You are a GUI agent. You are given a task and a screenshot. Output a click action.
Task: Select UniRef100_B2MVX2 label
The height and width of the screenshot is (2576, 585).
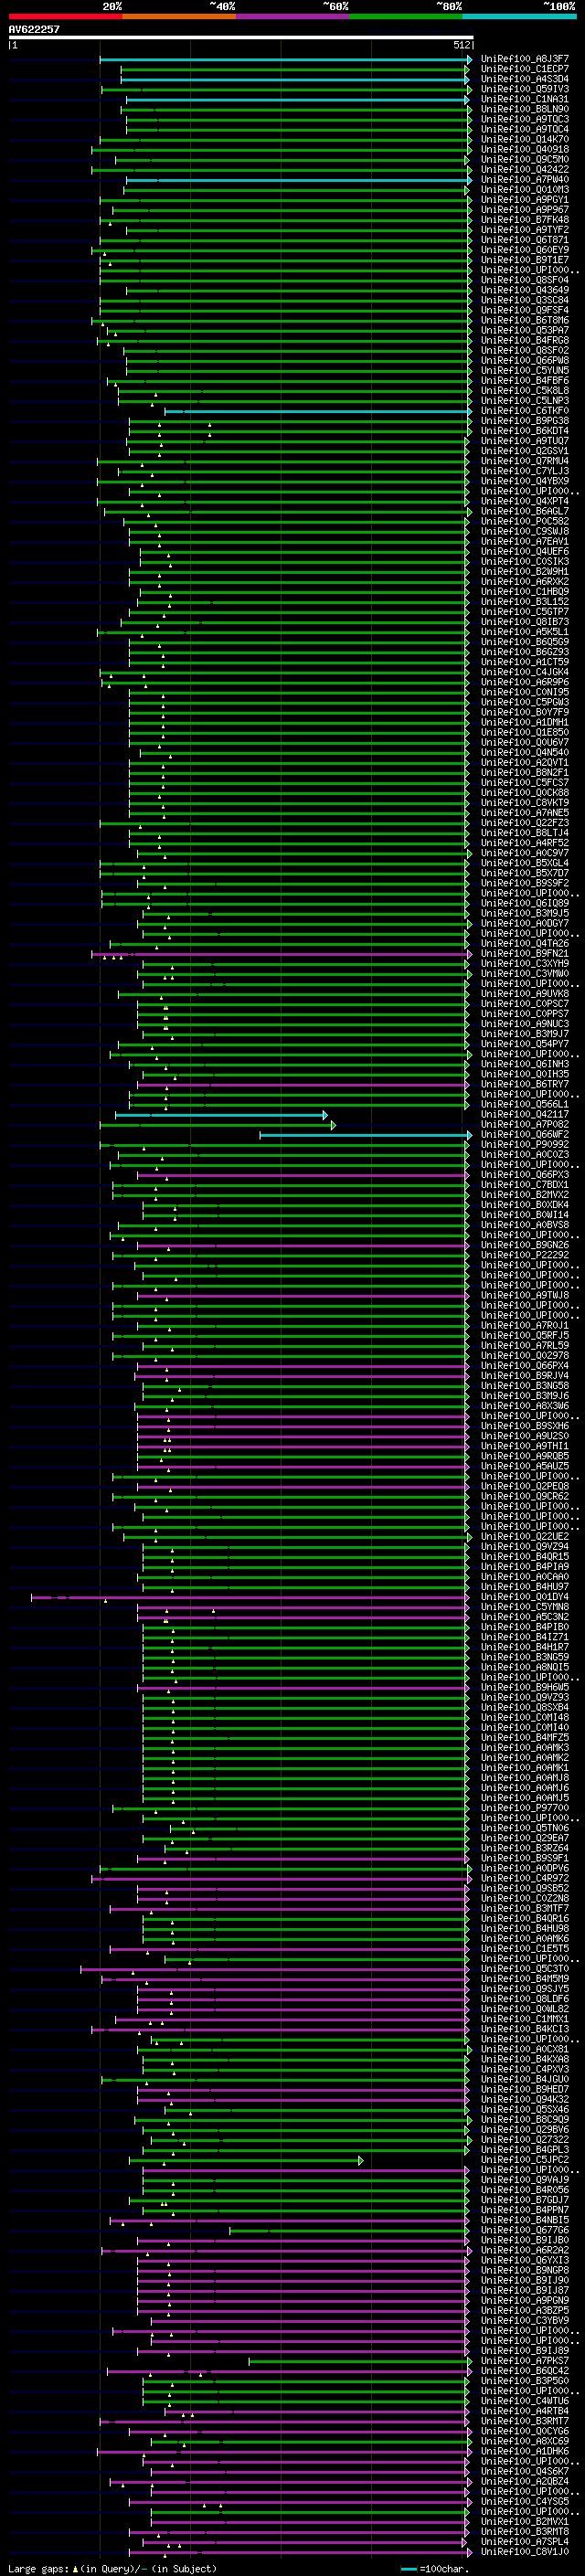(525, 1195)
